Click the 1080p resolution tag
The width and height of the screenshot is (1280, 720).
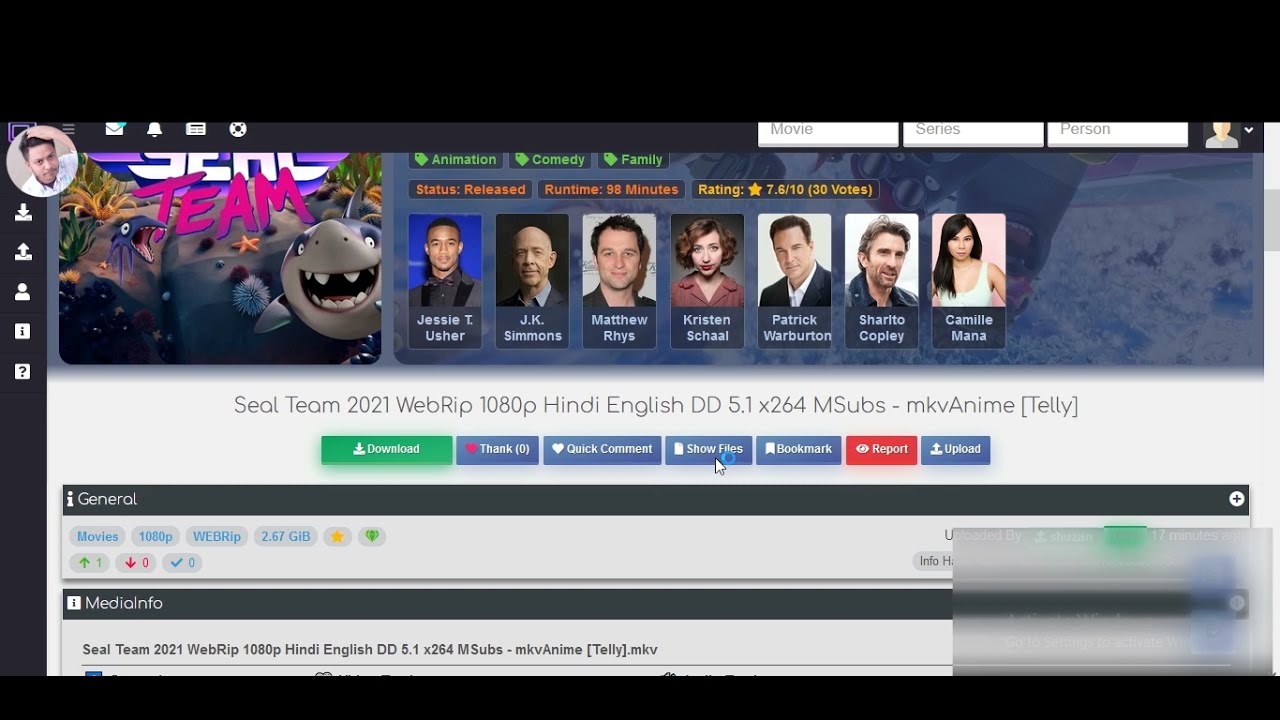click(x=155, y=536)
